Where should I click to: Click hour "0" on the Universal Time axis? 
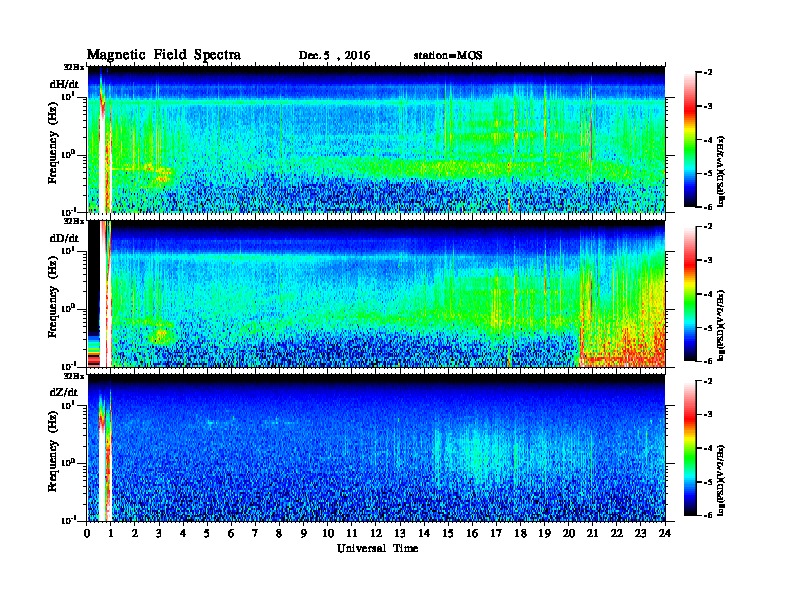pos(87,533)
